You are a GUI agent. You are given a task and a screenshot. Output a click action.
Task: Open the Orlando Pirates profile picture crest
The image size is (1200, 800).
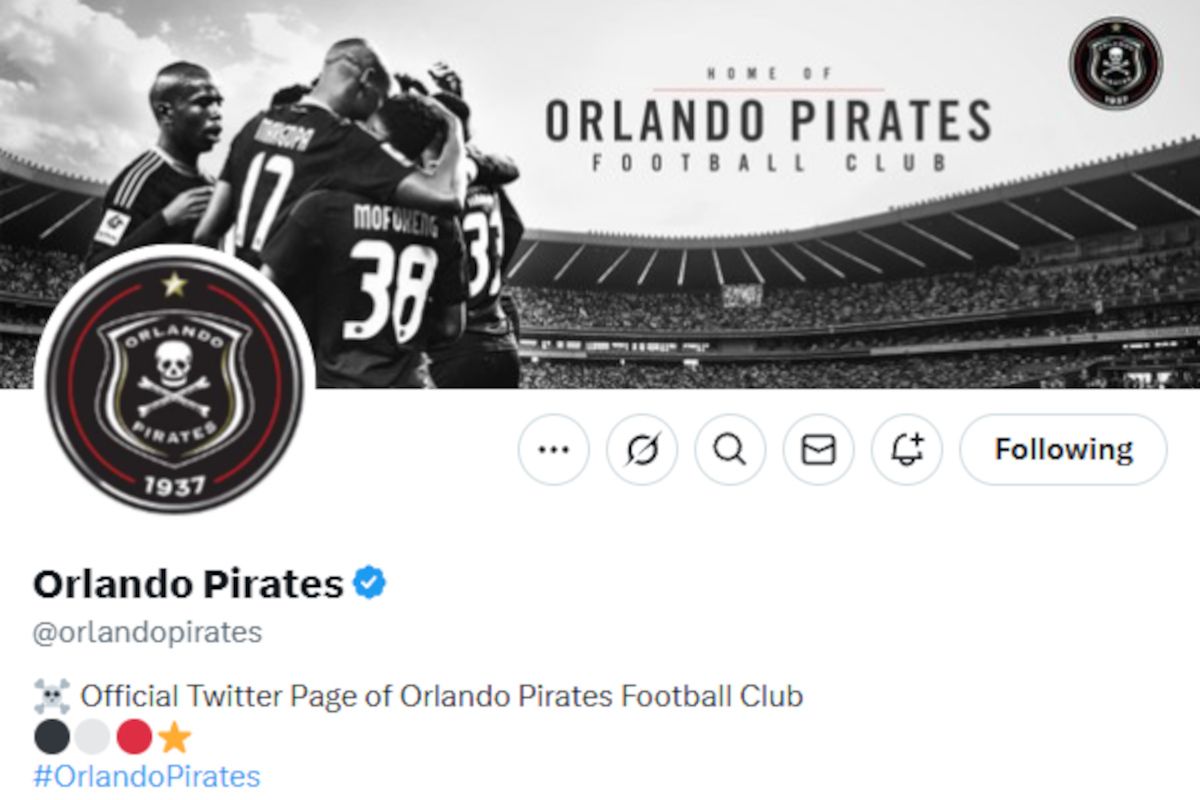(172, 385)
